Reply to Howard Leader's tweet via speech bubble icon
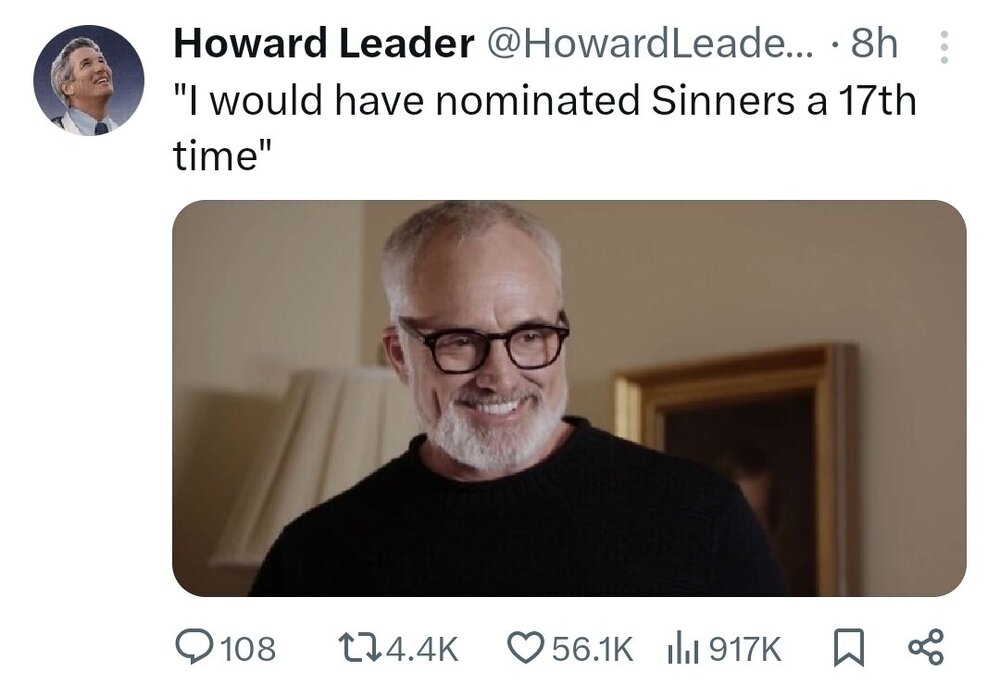The width and height of the screenshot is (1000, 697). [192, 649]
